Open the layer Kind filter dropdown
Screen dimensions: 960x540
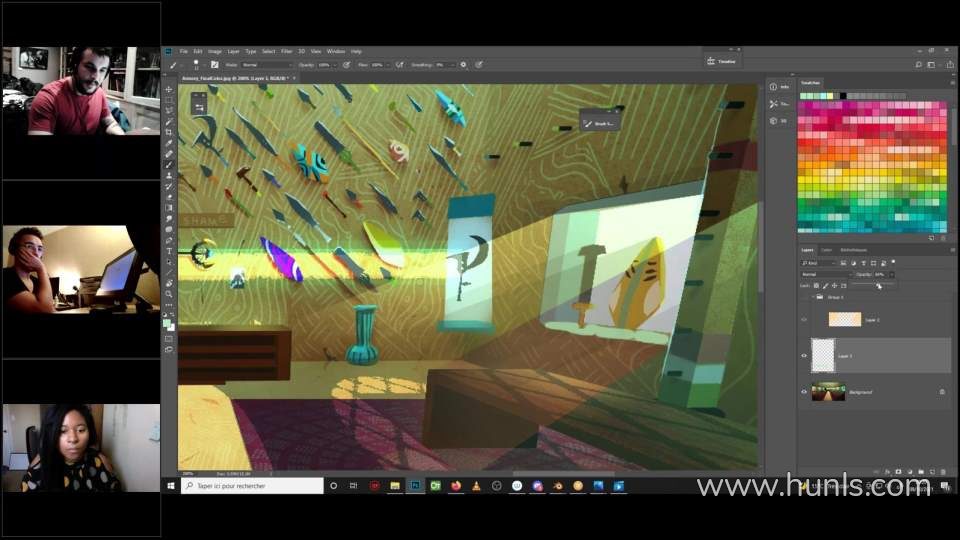point(819,263)
